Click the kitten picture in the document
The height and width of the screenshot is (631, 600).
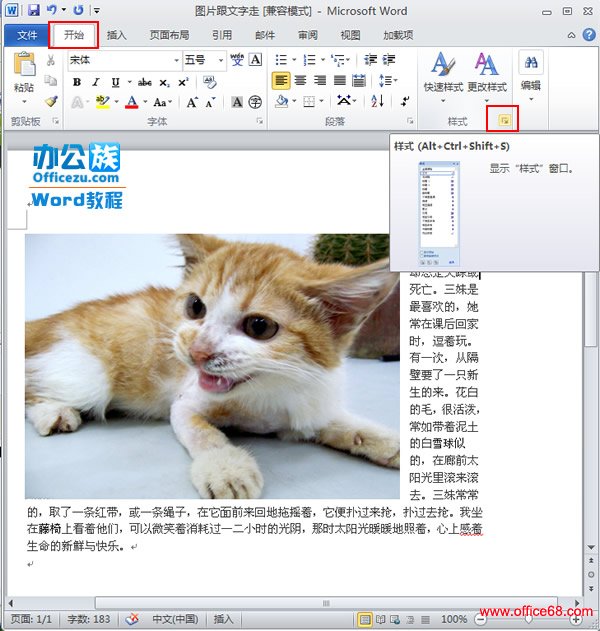212,365
